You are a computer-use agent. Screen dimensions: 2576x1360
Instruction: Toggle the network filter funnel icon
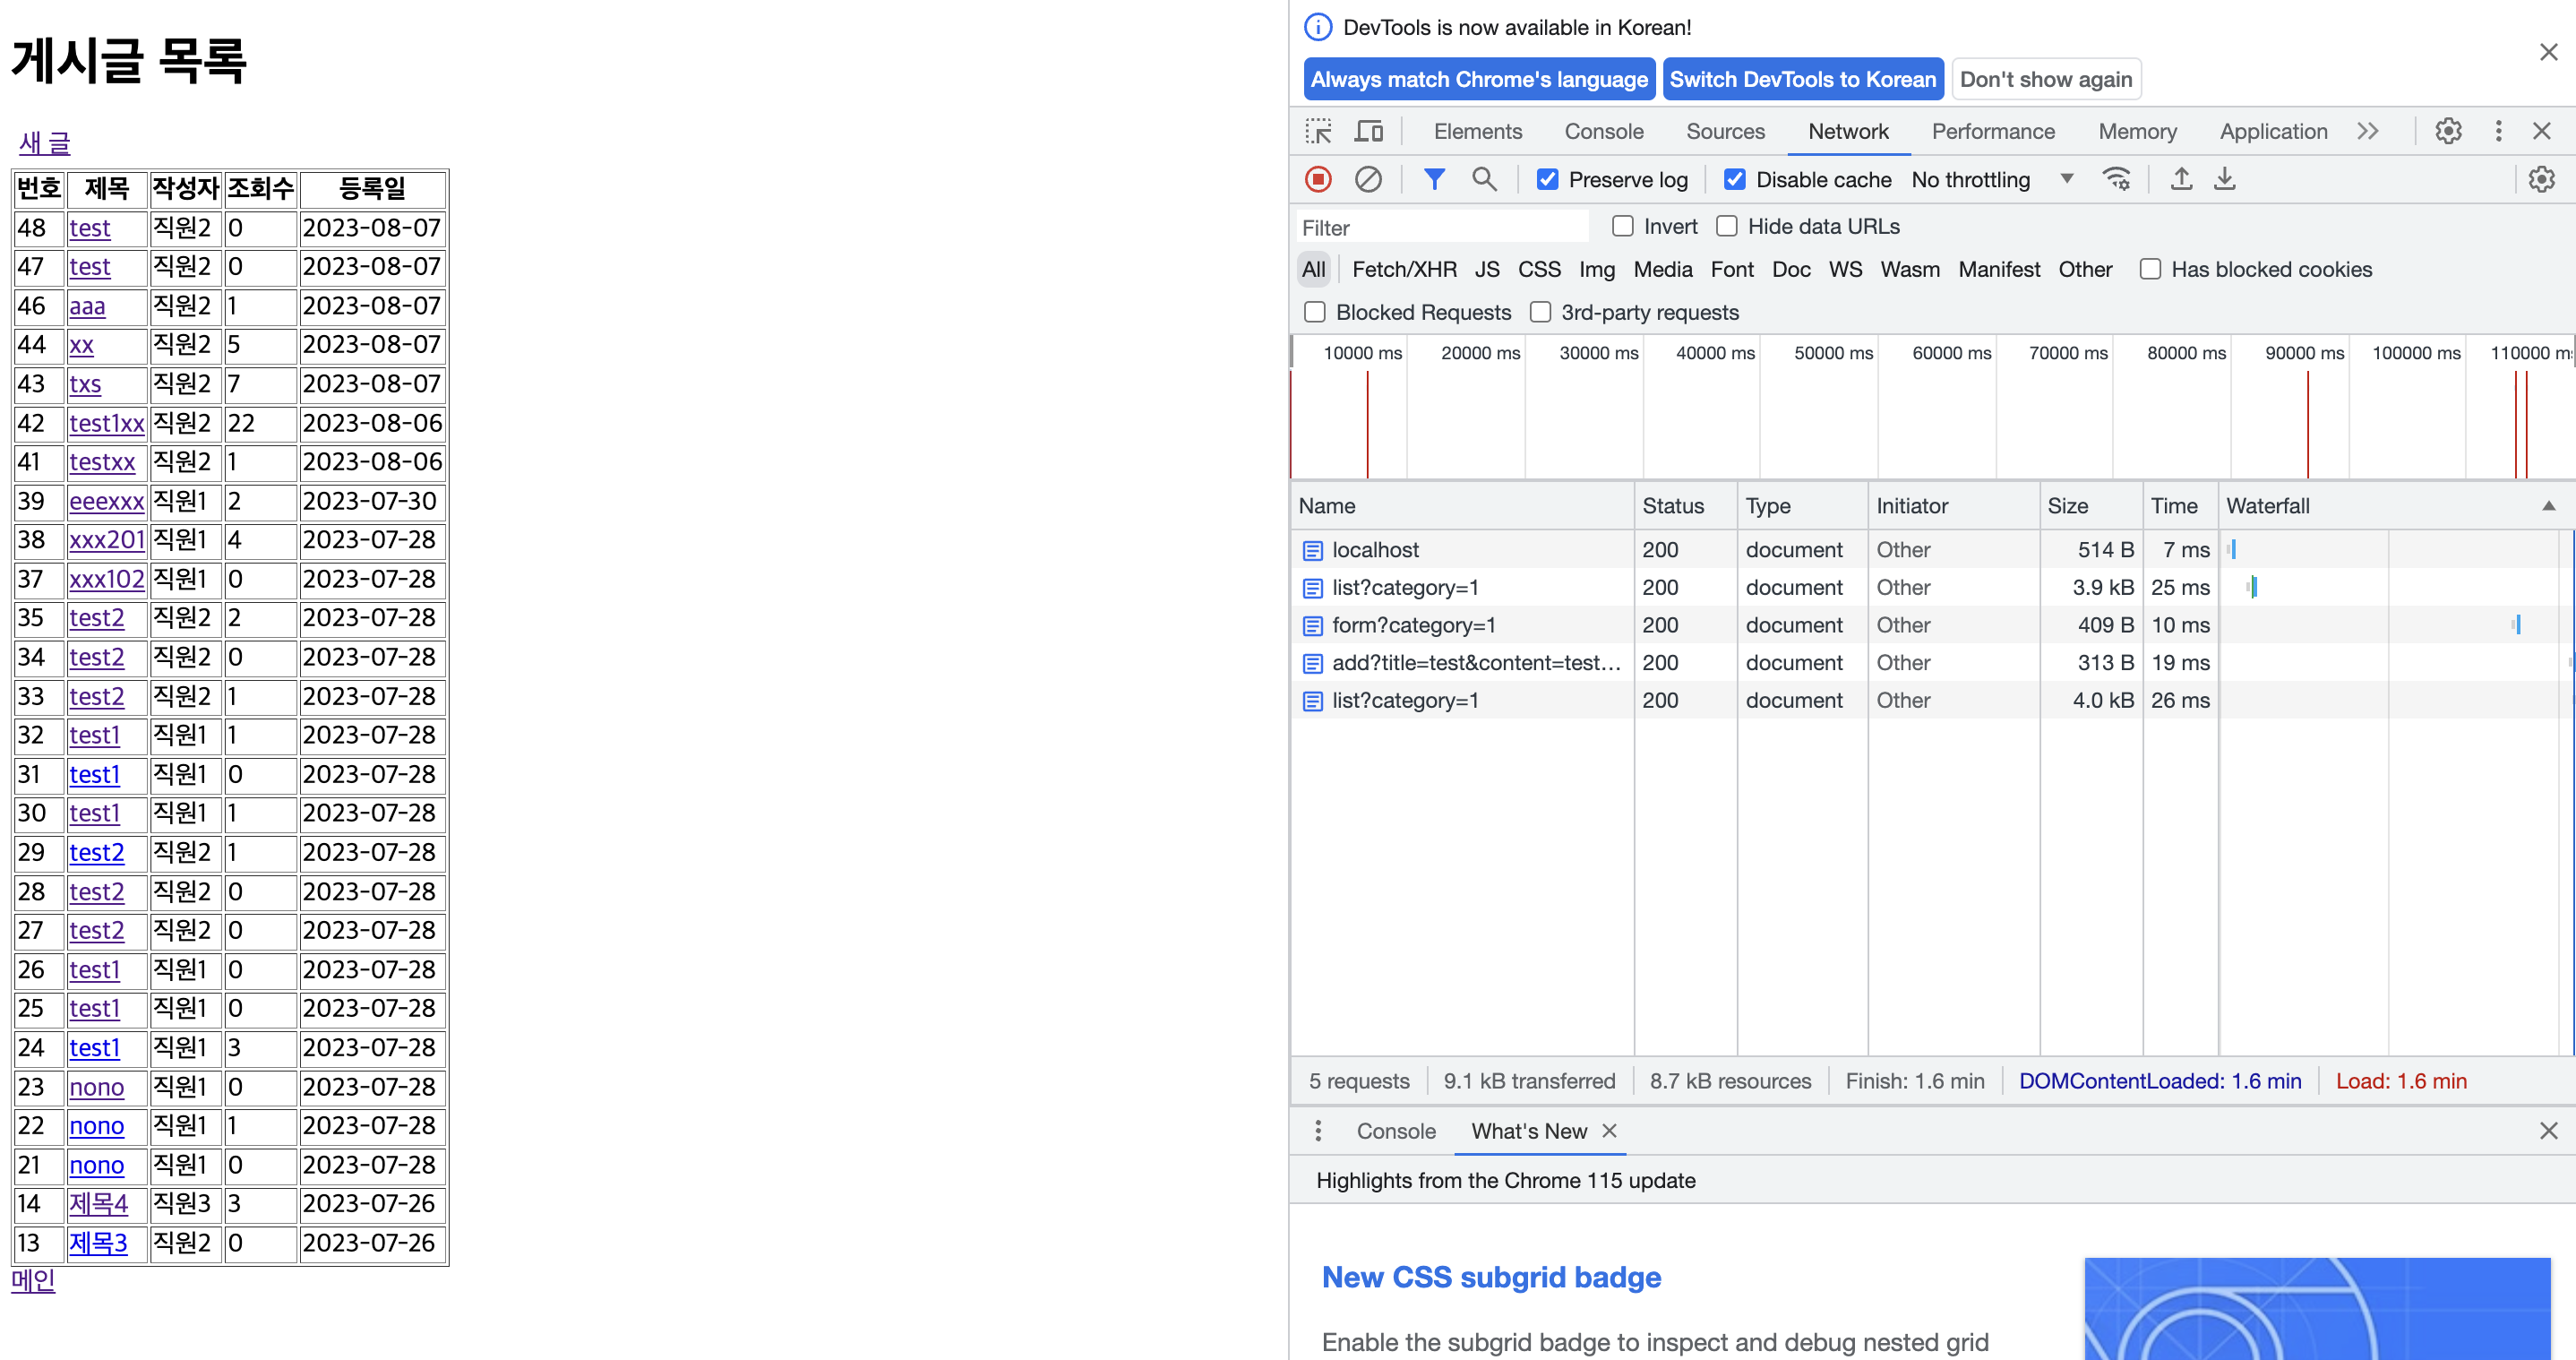1434,180
